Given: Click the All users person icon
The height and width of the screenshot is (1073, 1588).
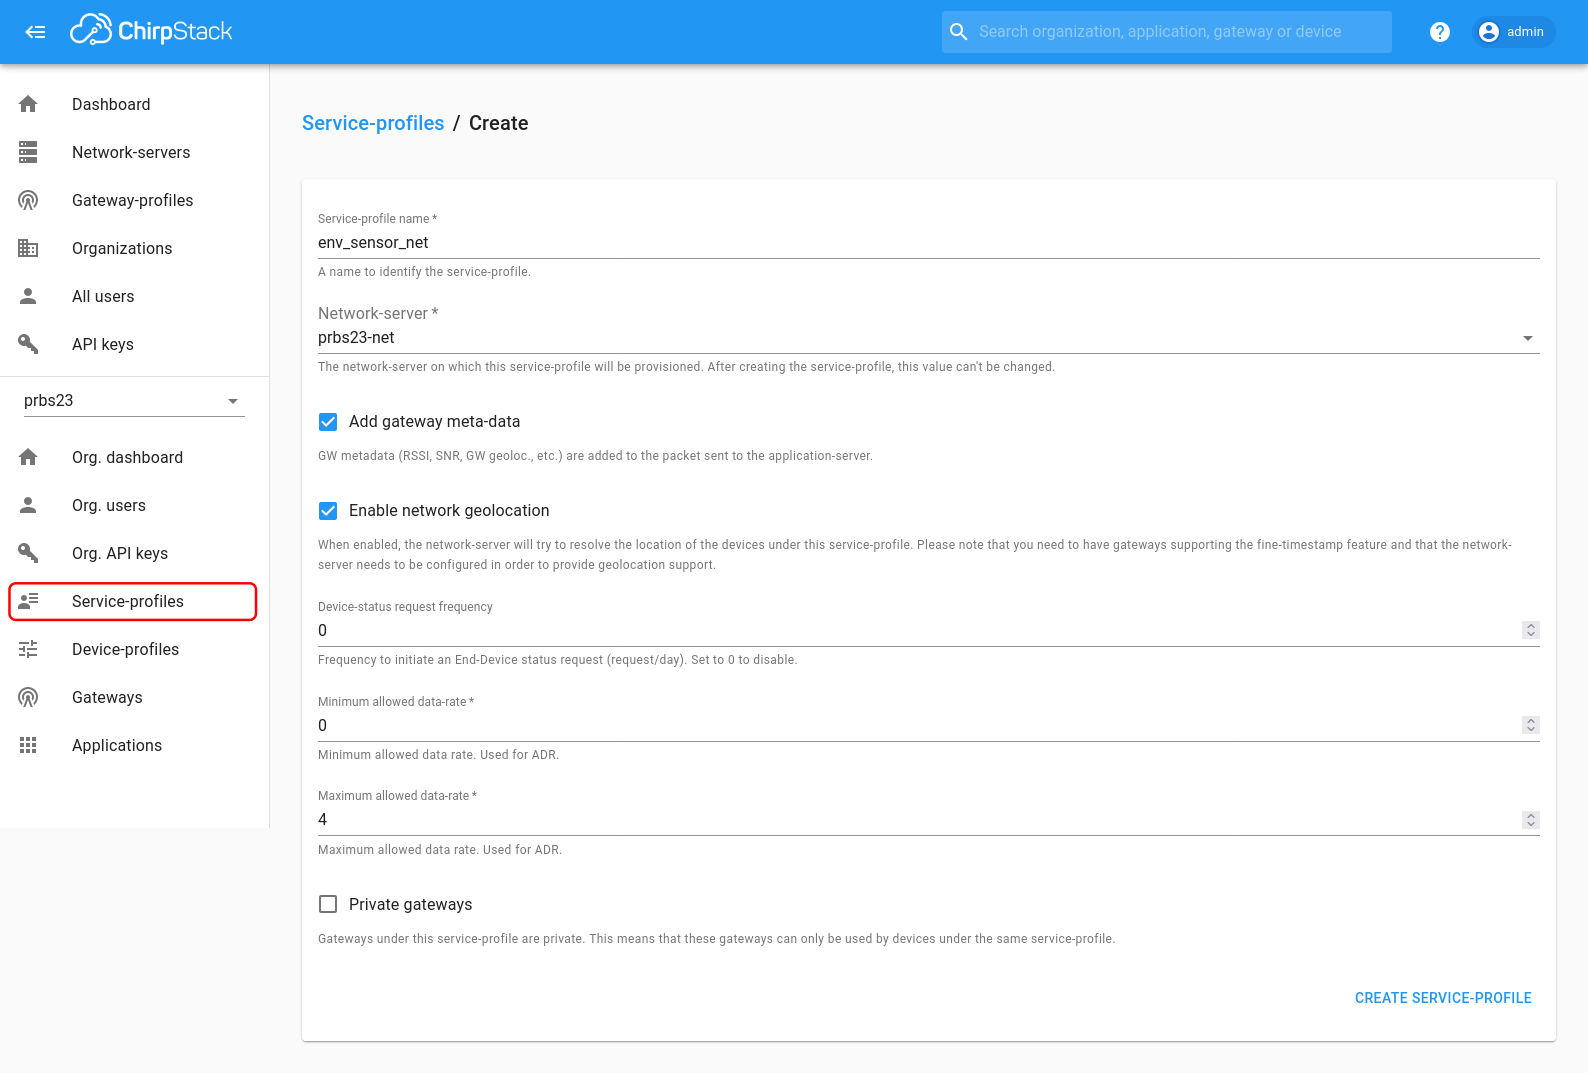Looking at the screenshot, I should coord(28,296).
